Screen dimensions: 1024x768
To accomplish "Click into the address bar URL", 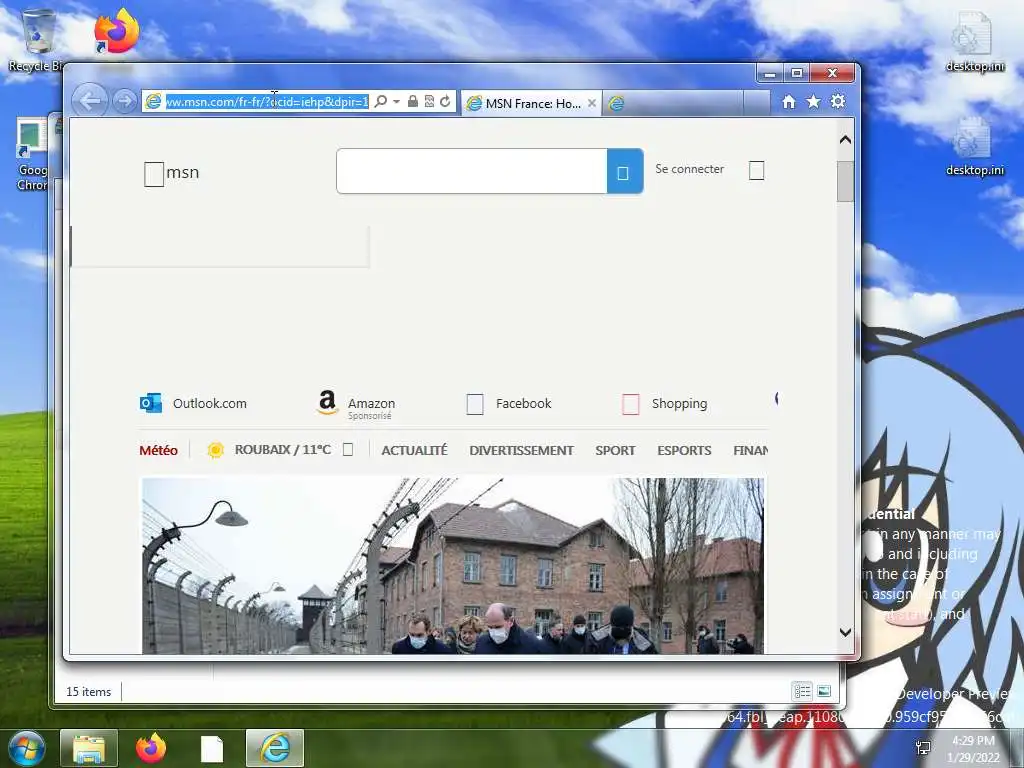I will coord(267,101).
